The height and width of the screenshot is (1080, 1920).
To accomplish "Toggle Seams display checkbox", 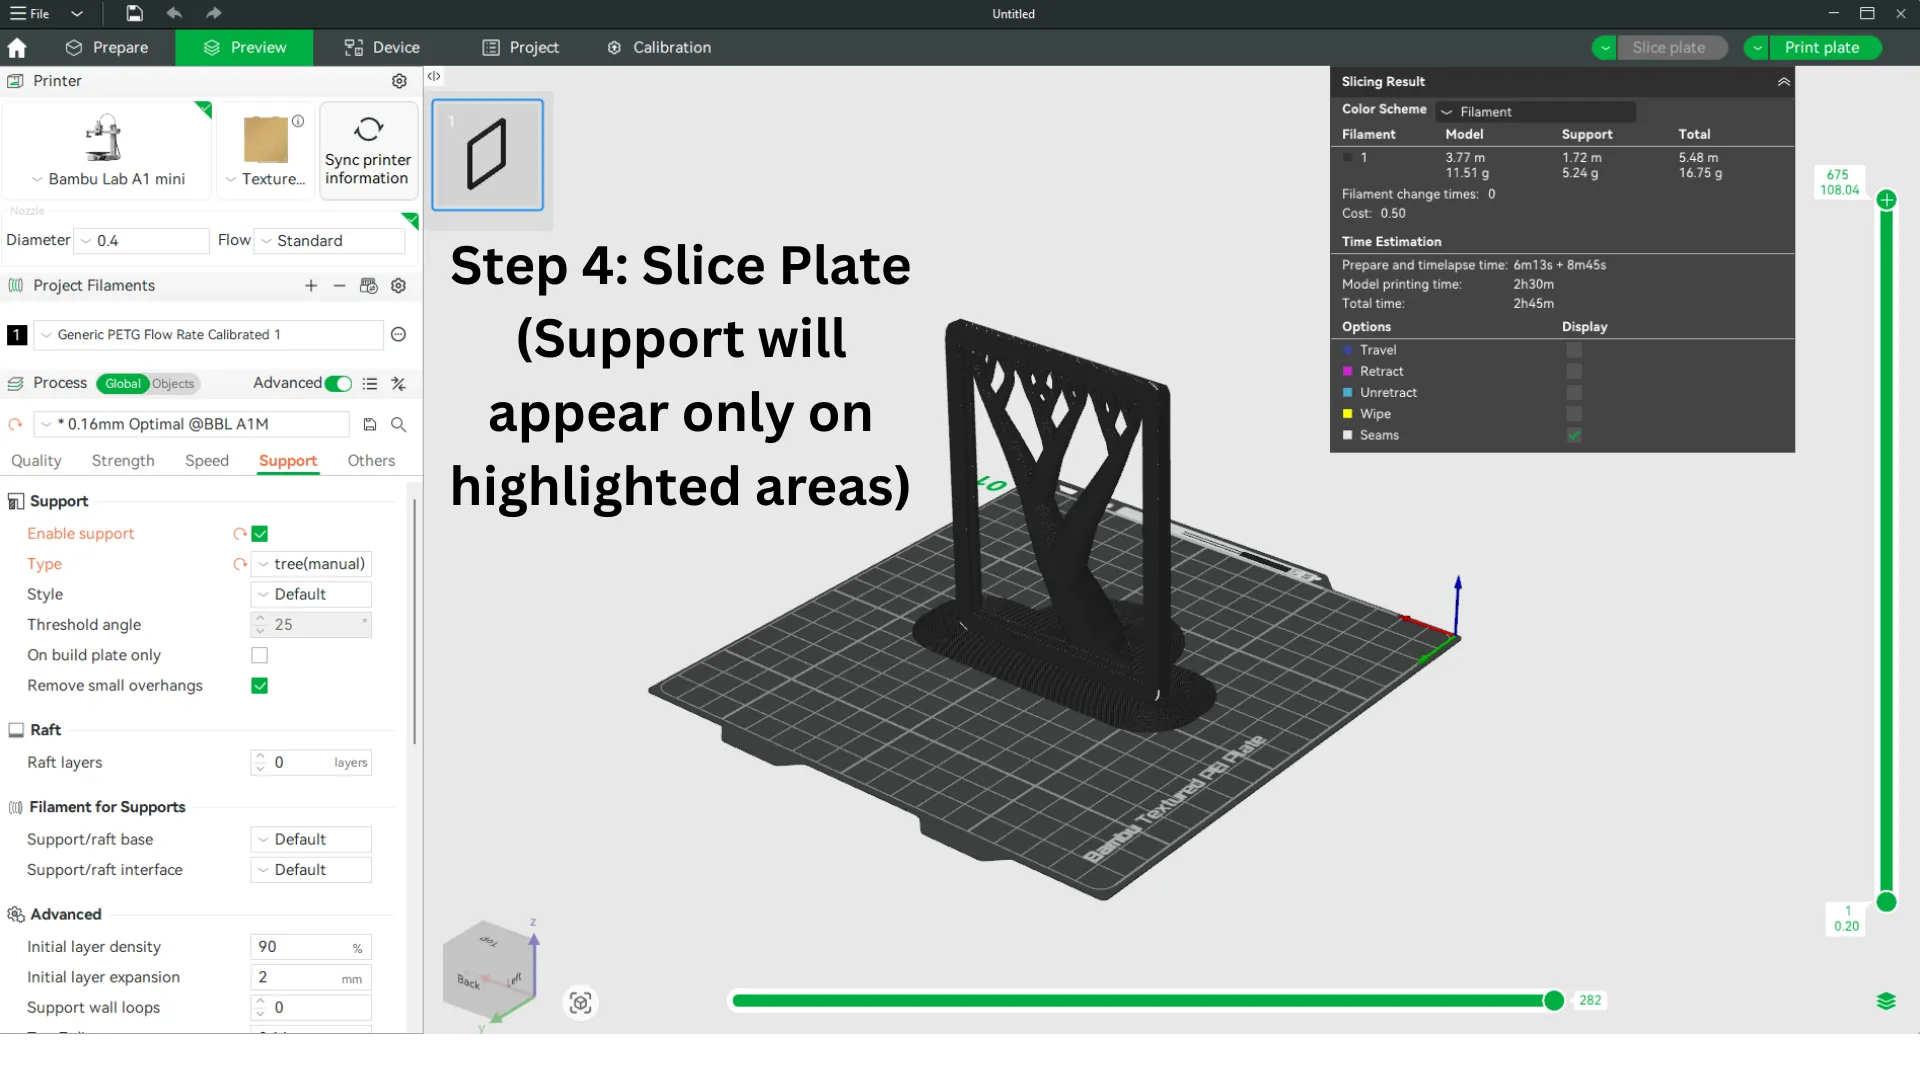I will tap(1574, 435).
